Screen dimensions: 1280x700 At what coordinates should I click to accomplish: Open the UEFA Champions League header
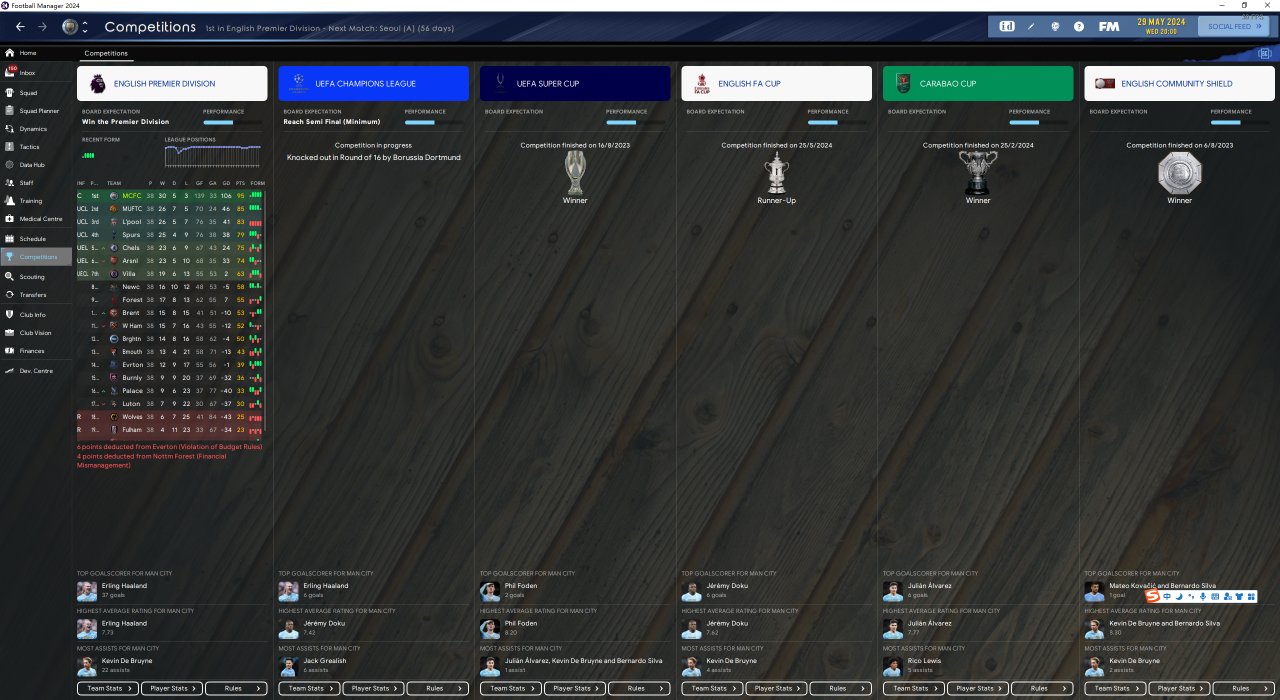(x=373, y=84)
